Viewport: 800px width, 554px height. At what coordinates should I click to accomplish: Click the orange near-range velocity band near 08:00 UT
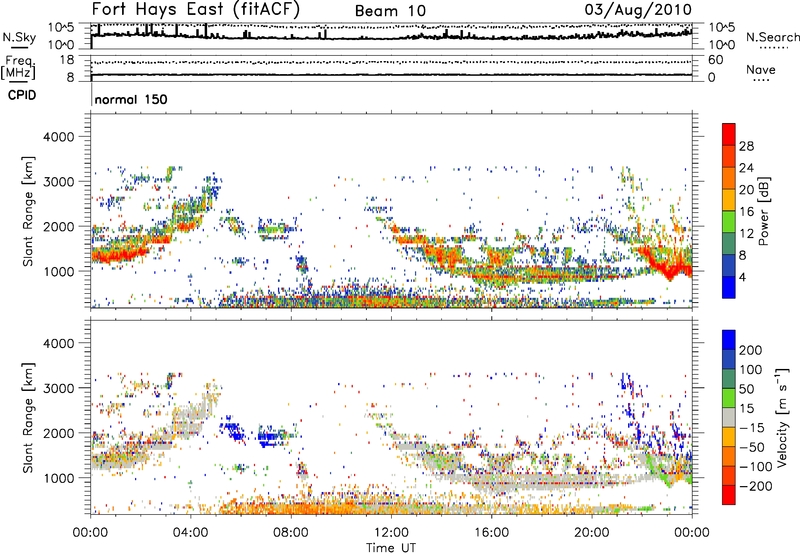click(291, 508)
